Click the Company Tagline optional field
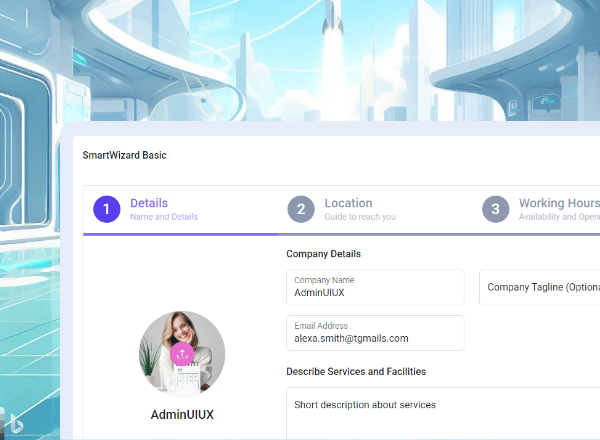600x440 pixels. [x=541, y=287]
